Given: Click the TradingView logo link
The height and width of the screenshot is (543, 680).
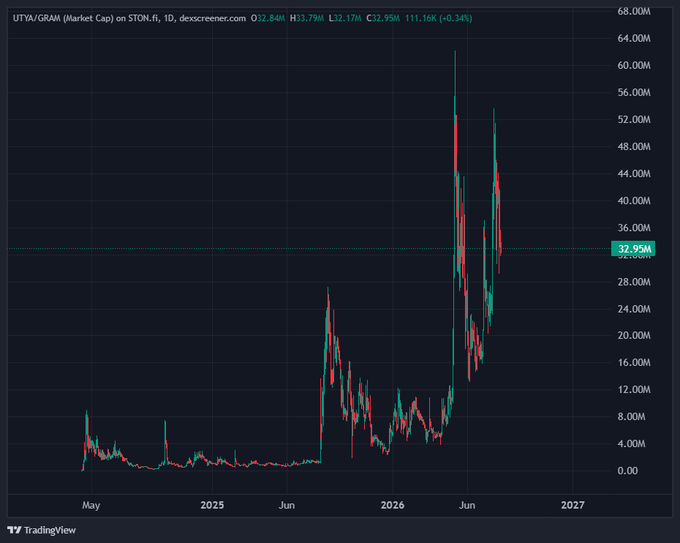Looking at the screenshot, I should coord(42,530).
